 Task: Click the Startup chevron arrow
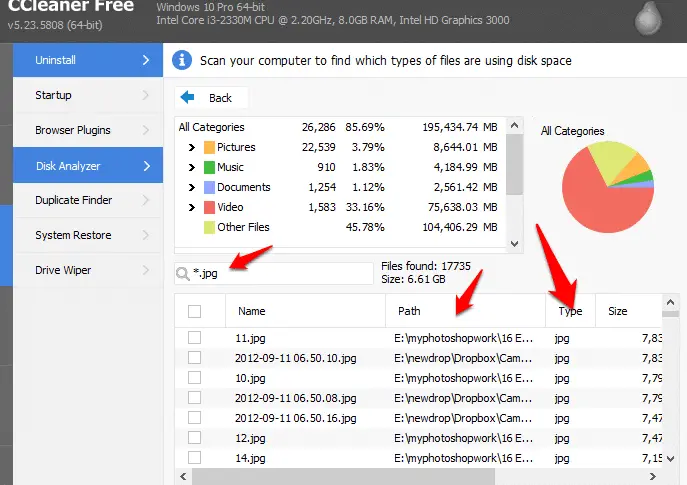(x=146, y=95)
